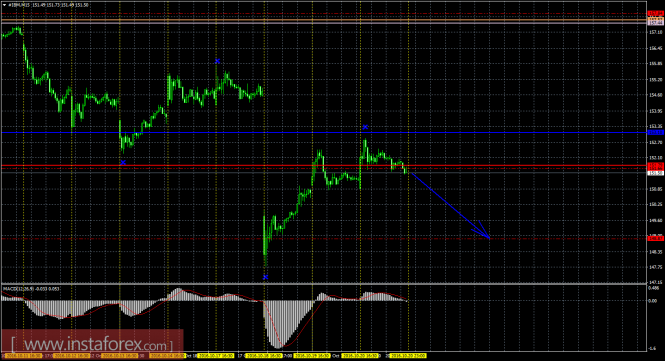Click the 2016.10.20 21:00 date marker on time axis
This screenshot has height=361, width=665.
[x=408, y=356]
